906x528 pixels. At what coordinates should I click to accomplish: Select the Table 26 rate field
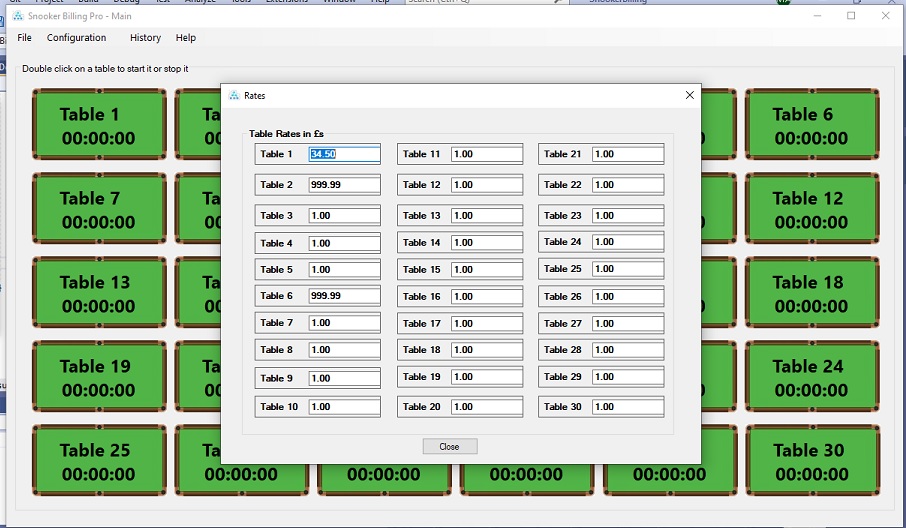pyautogui.click(x=627, y=296)
